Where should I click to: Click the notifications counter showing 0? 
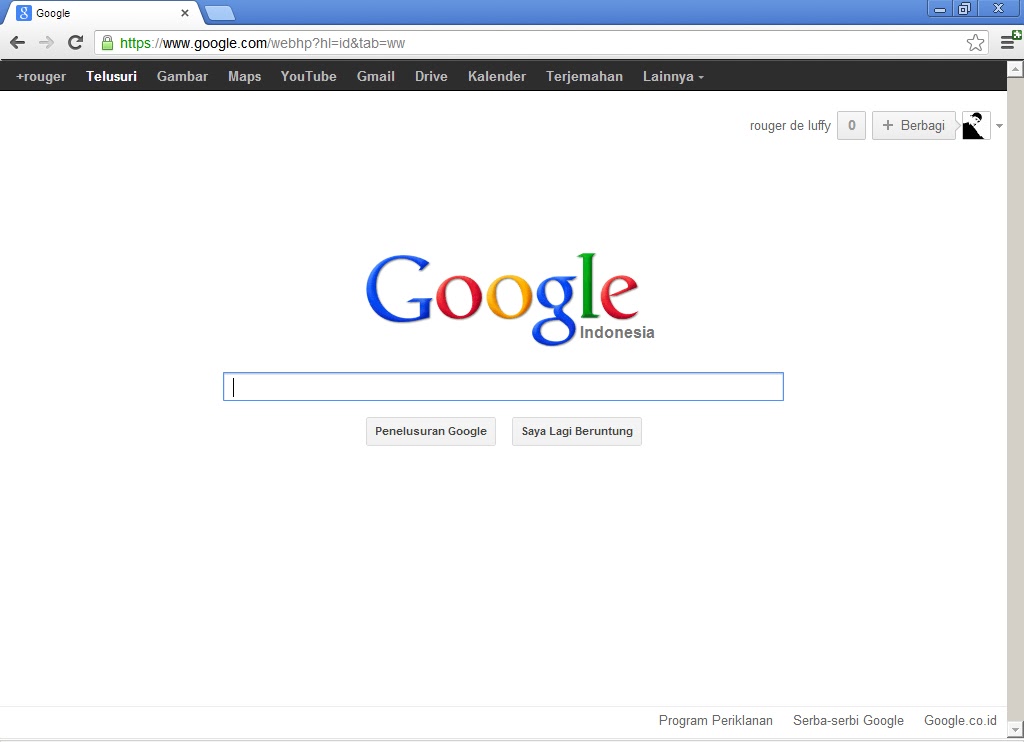pyautogui.click(x=851, y=125)
